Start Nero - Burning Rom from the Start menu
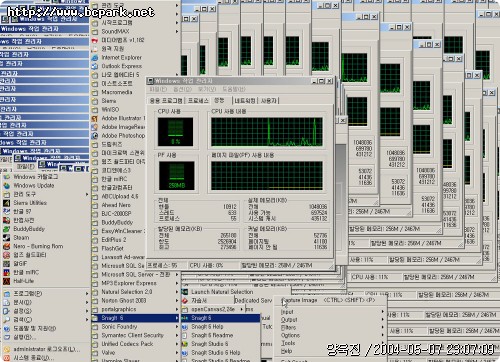This screenshot has height=362, width=500. (38, 246)
